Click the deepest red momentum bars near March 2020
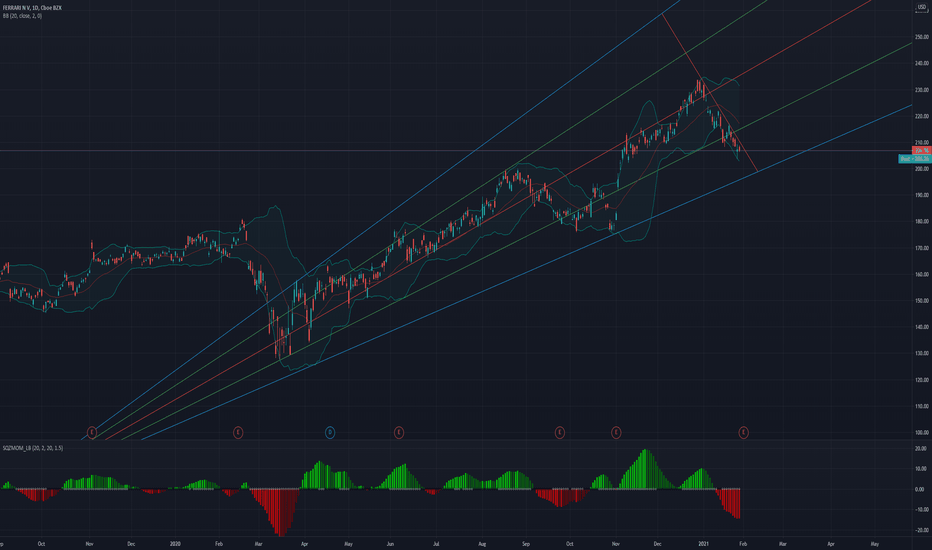The width and height of the screenshot is (932, 550). click(x=282, y=512)
